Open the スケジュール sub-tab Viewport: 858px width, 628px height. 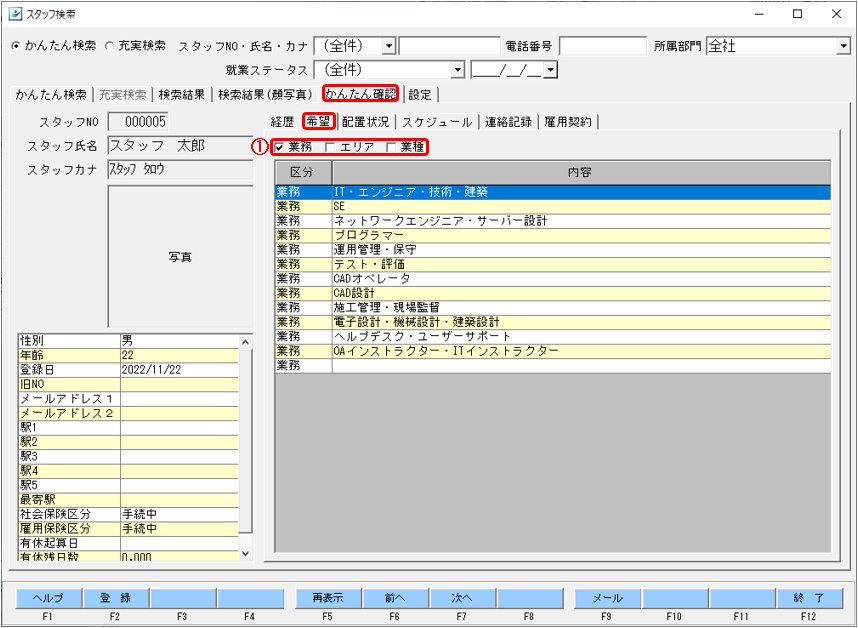tap(437, 122)
